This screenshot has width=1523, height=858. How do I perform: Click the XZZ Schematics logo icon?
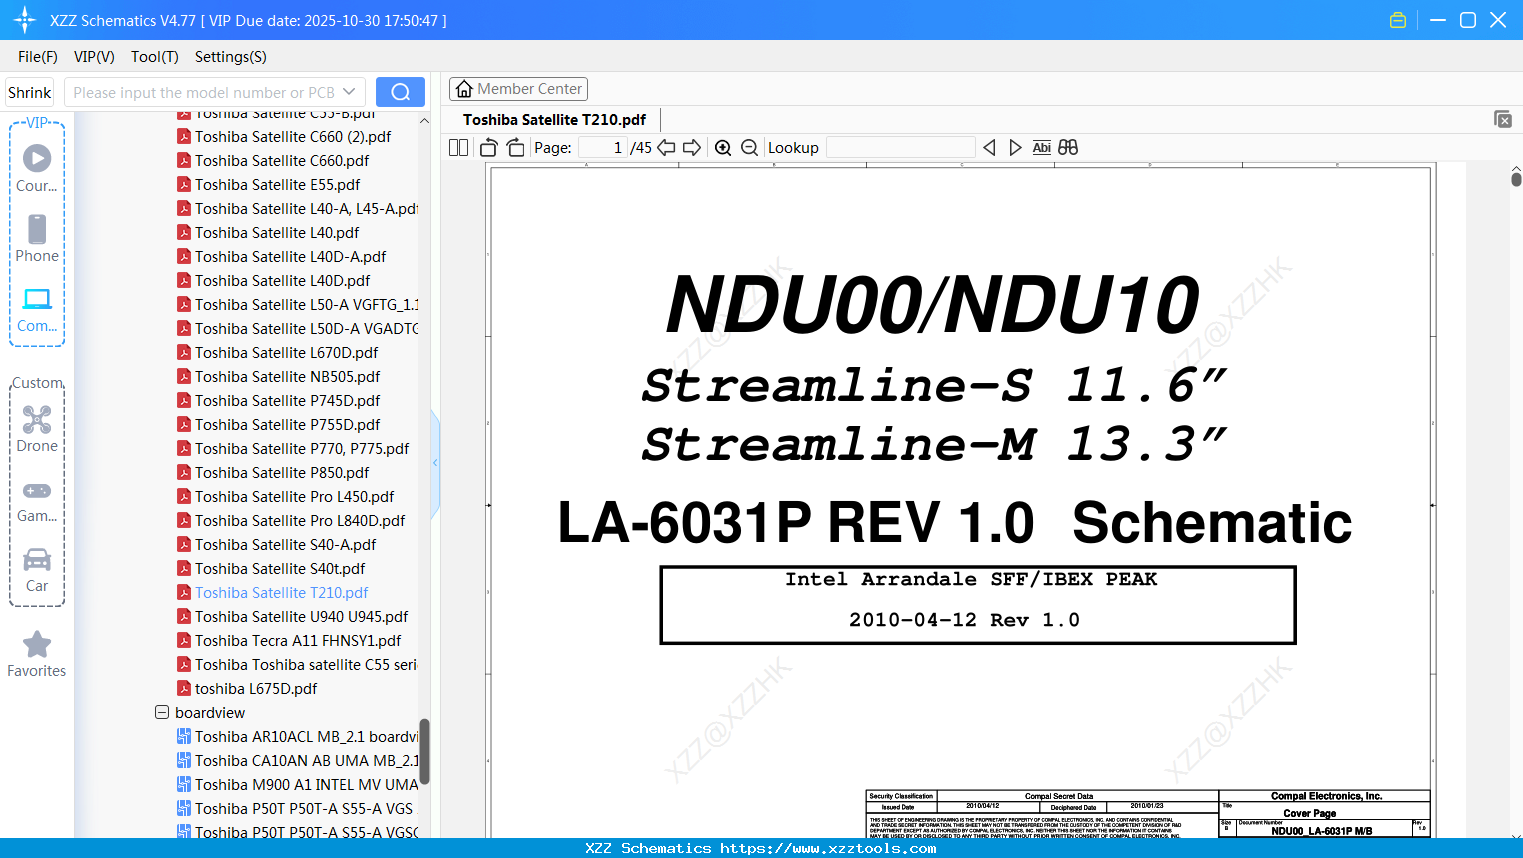25,20
